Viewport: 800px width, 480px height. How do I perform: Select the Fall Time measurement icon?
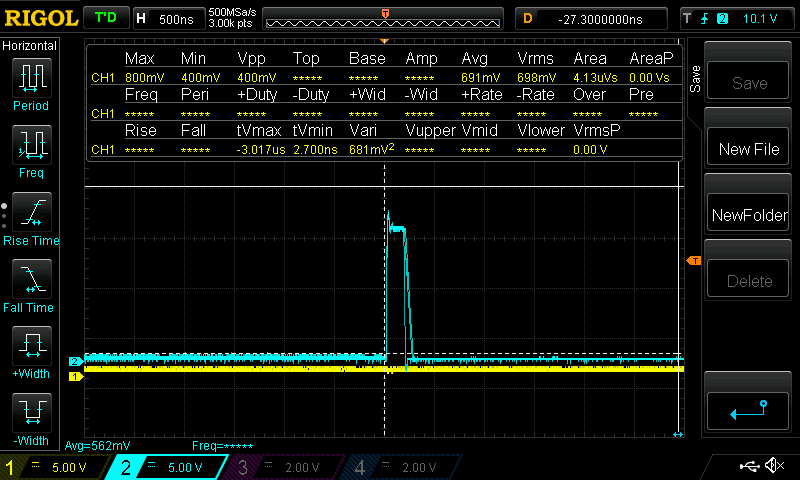[32, 279]
